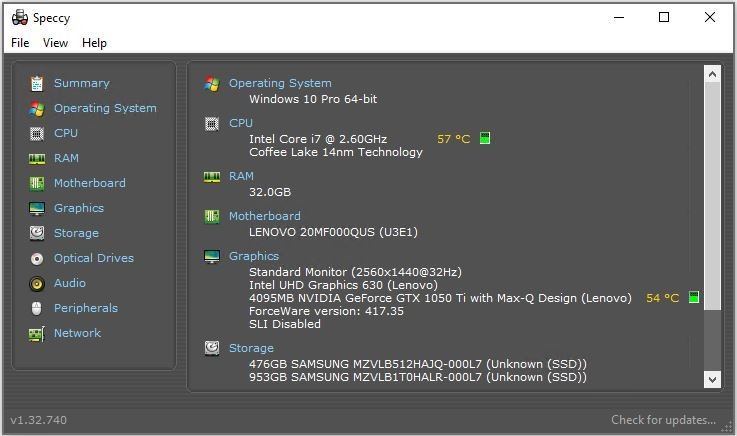Click the CPU chip icon in main panel
737x436 pixels.
(x=212, y=124)
